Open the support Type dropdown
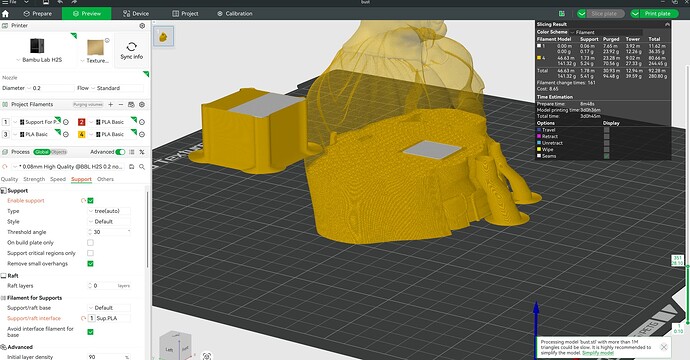This screenshot has height=360, width=690. (109, 211)
